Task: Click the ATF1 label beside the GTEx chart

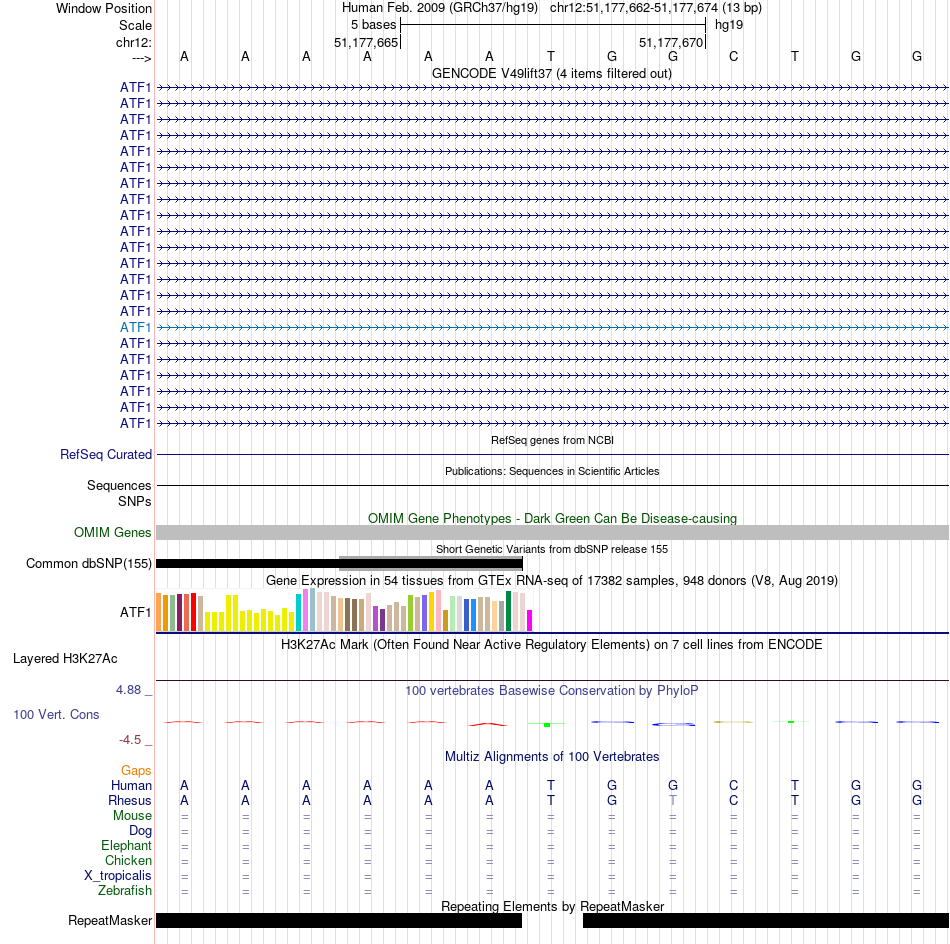Action: pos(135,613)
